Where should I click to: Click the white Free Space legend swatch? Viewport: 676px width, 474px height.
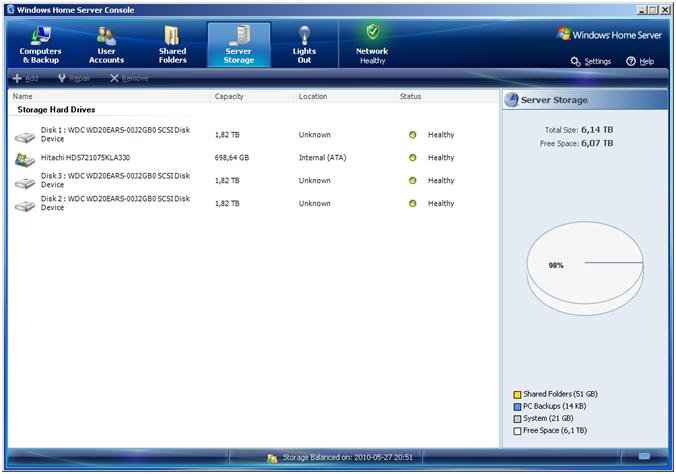[517, 430]
